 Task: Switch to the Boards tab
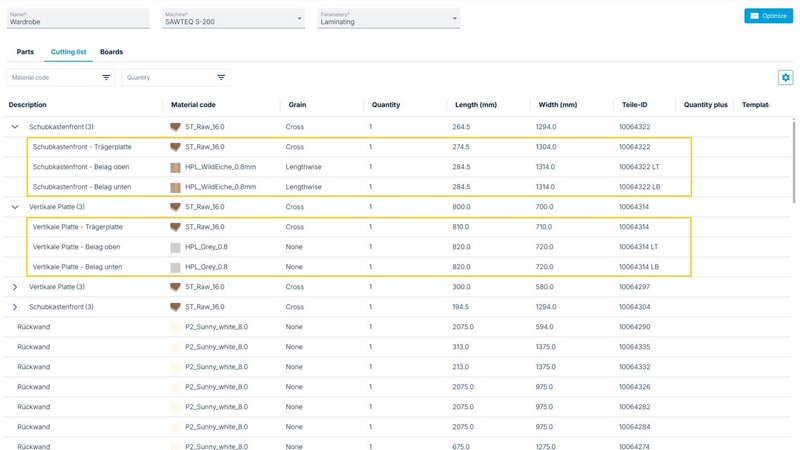[x=111, y=50]
